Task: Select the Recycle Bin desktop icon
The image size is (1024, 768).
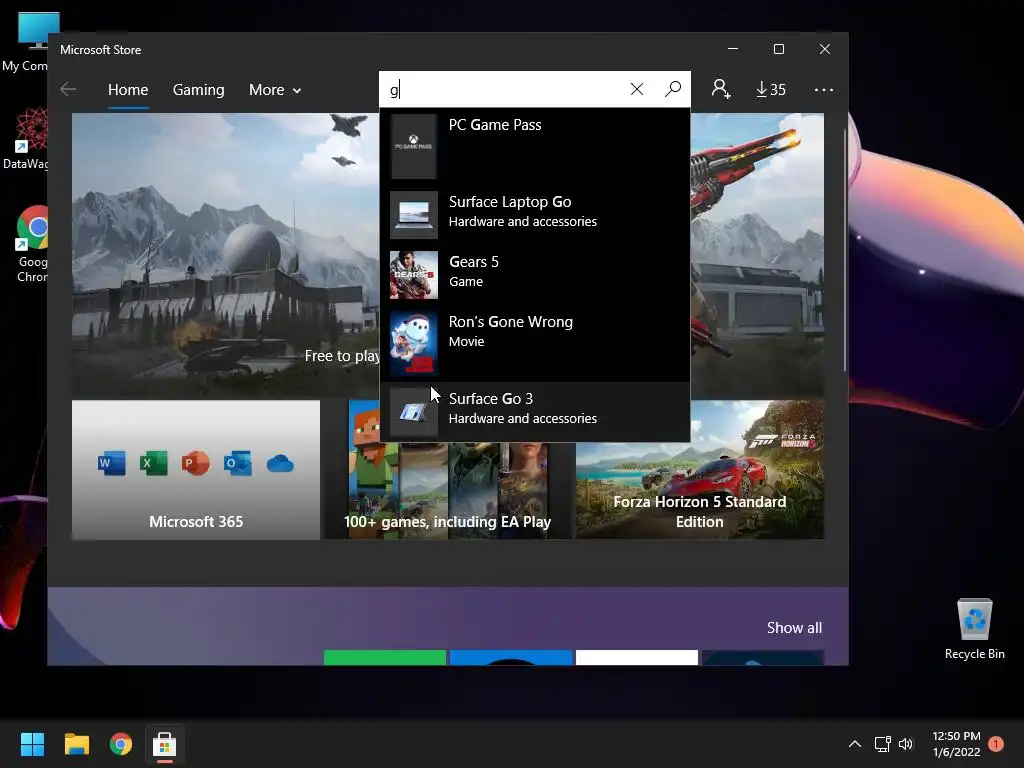Action: 974,628
